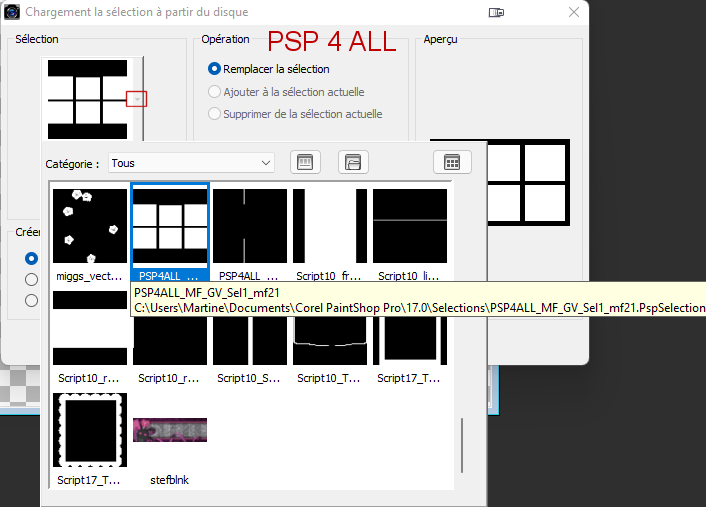The image size is (706, 507).
Task: Open the resource manager icon beside Catégorie
Action: point(304,162)
